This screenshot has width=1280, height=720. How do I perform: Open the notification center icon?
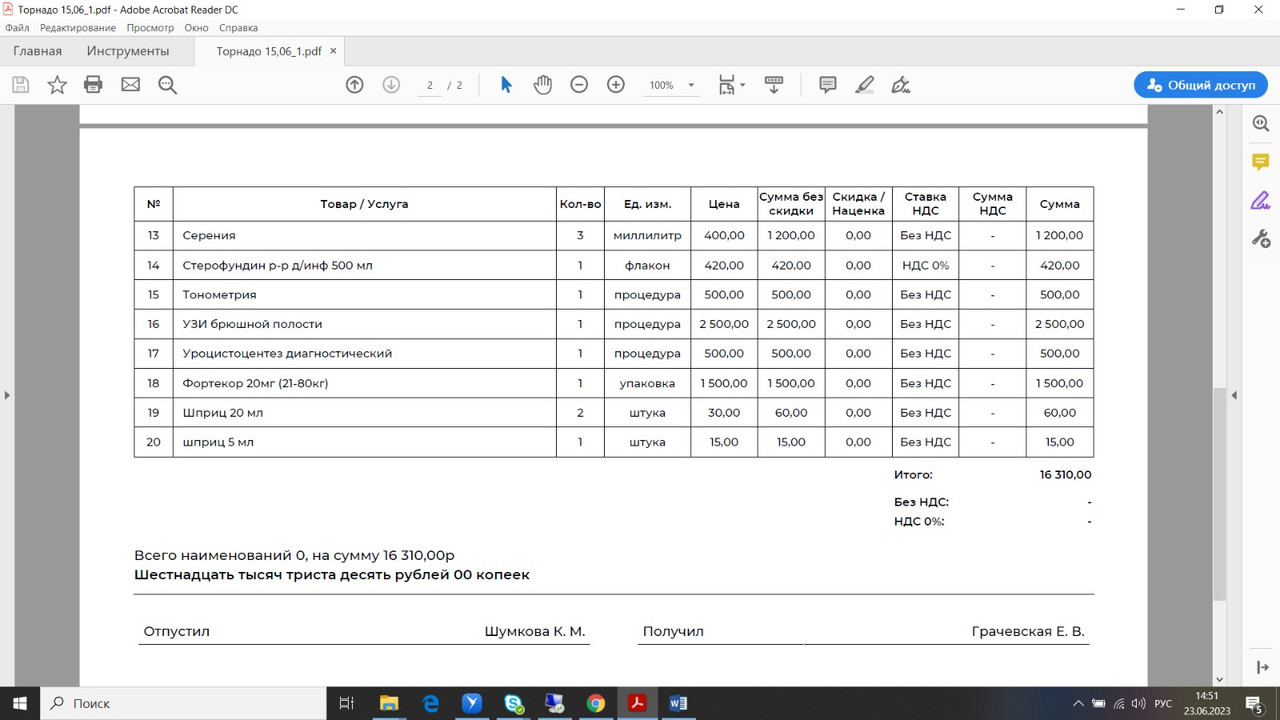[1253, 703]
